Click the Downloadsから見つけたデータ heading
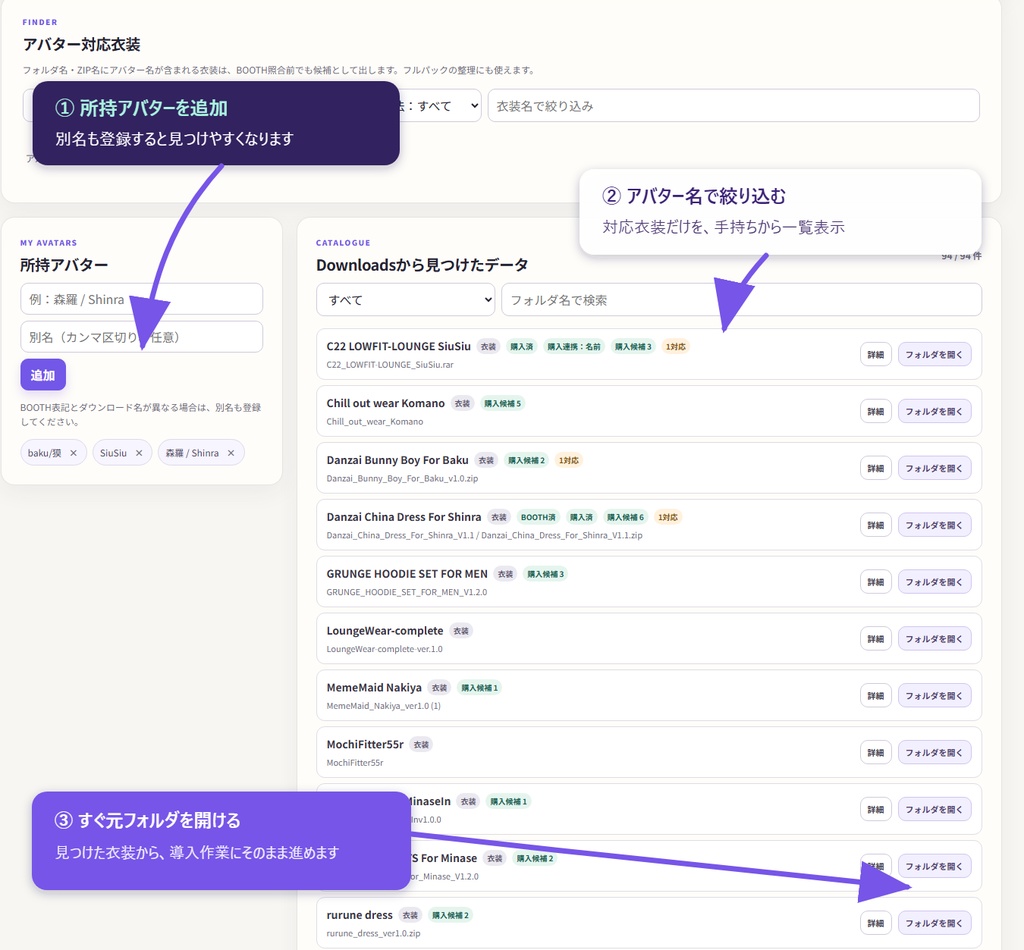 (422, 264)
